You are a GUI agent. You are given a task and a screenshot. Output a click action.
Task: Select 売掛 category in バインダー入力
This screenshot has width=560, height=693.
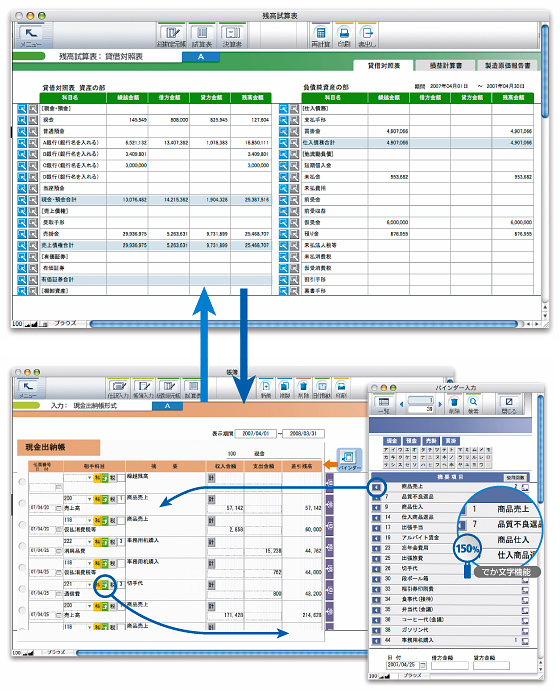431,441
